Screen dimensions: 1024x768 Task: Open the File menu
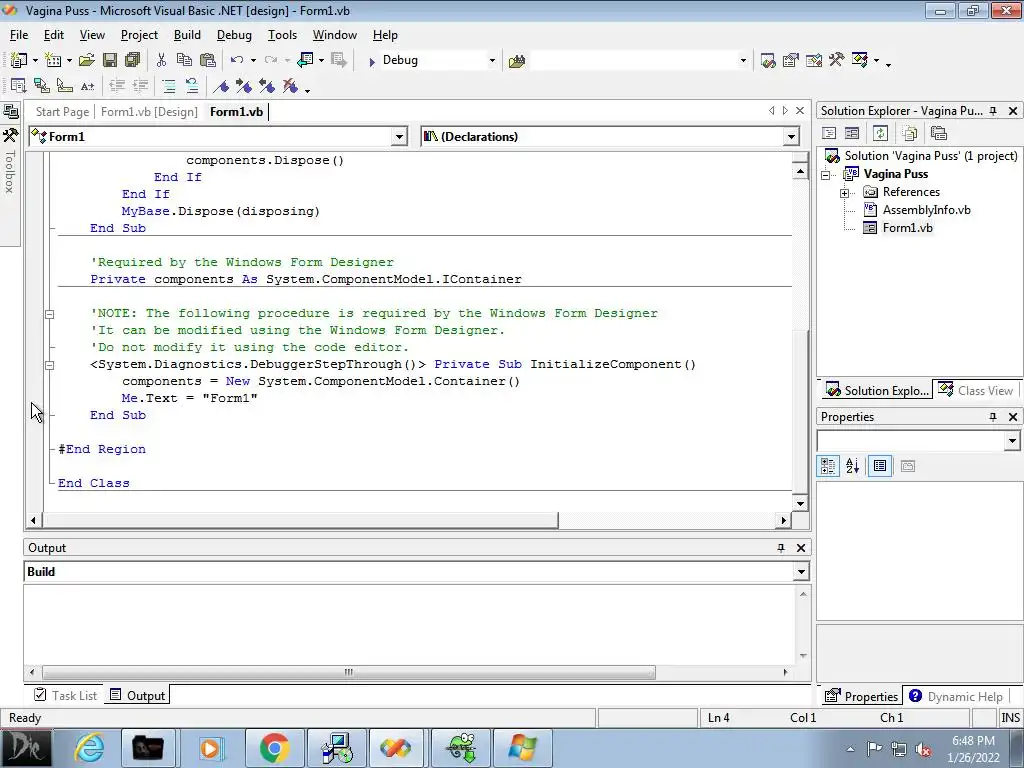(x=19, y=35)
